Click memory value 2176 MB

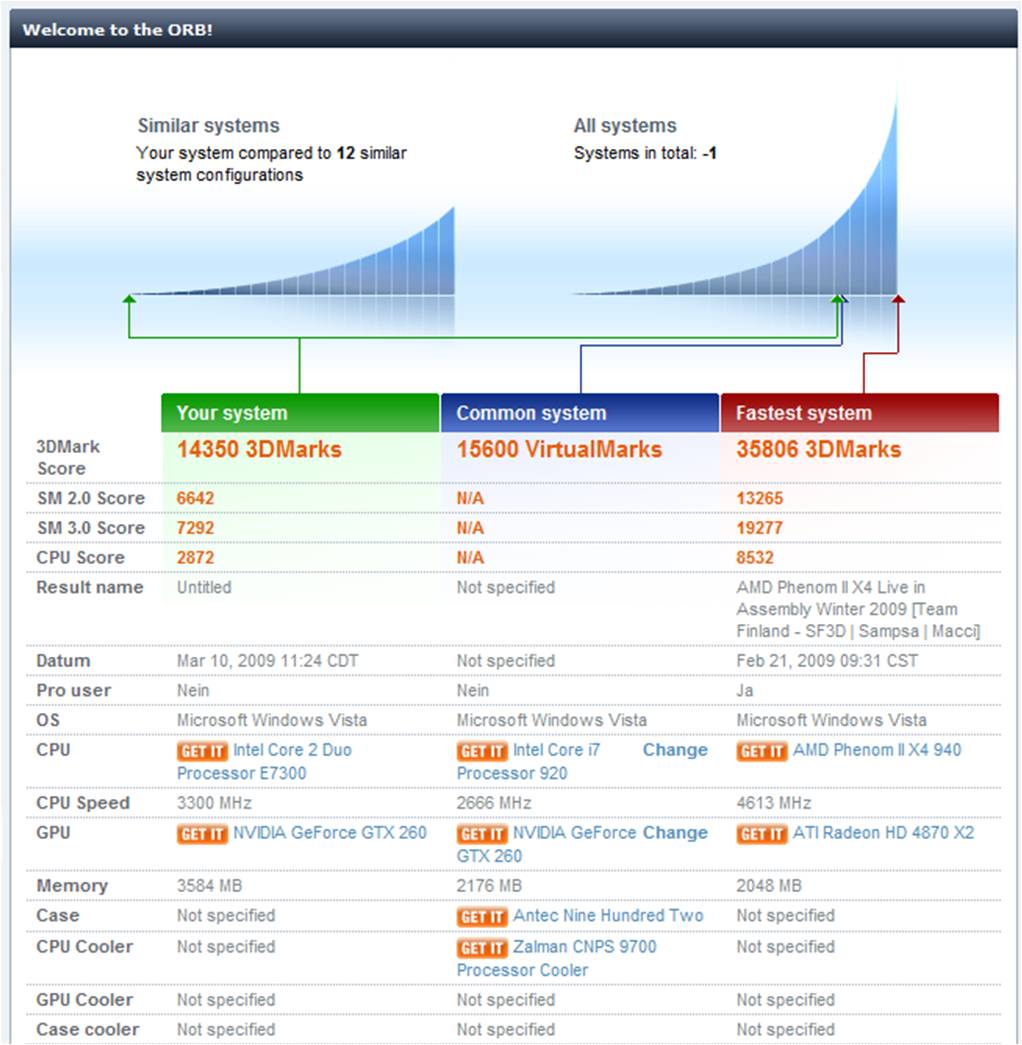coord(489,886)
